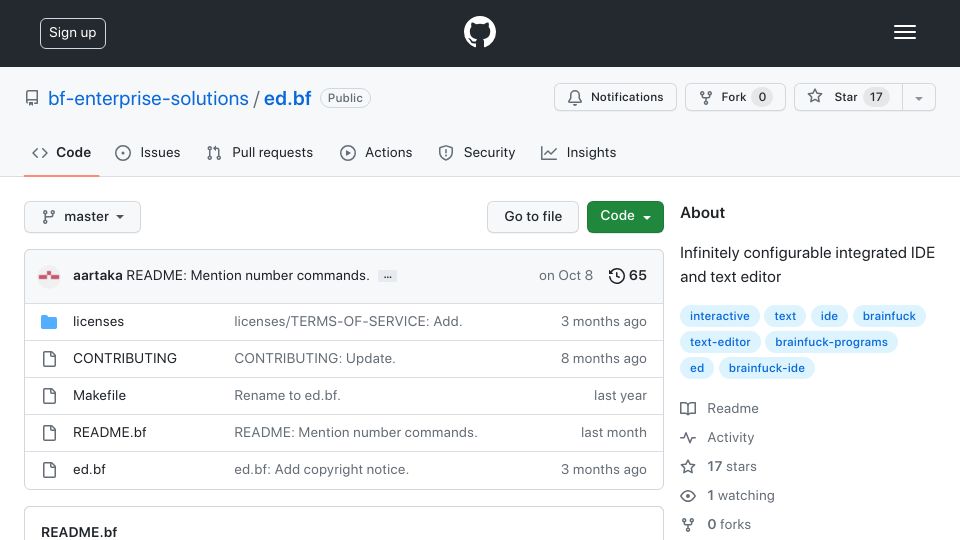960x540 pixels.
Task: Click the Readme book icon
Action: coord(688,409)
